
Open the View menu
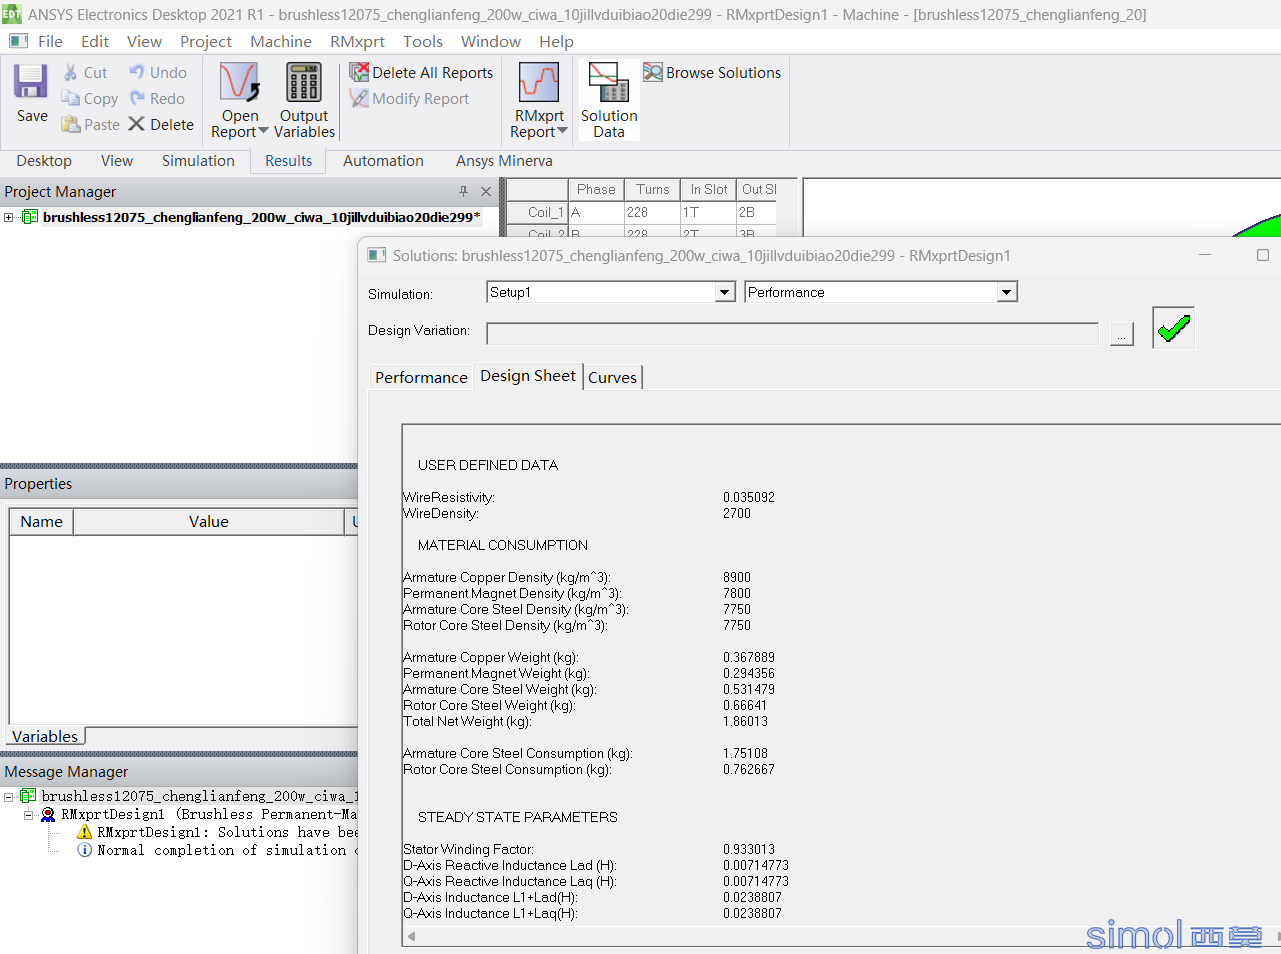click(x=144, y=41)
